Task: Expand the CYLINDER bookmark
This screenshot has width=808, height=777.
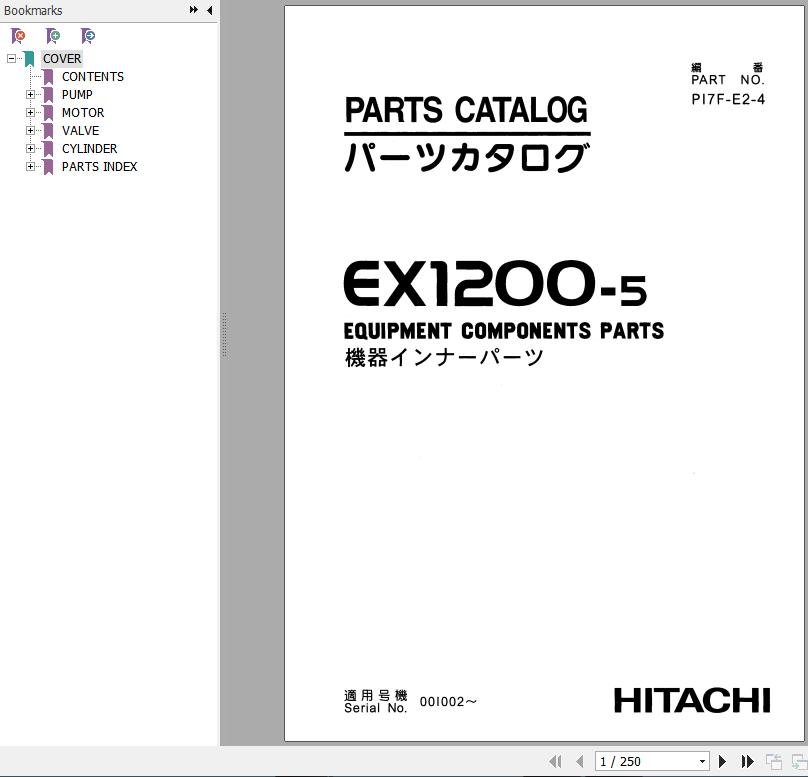Action: pyautogui.click(x=30, y=149)
